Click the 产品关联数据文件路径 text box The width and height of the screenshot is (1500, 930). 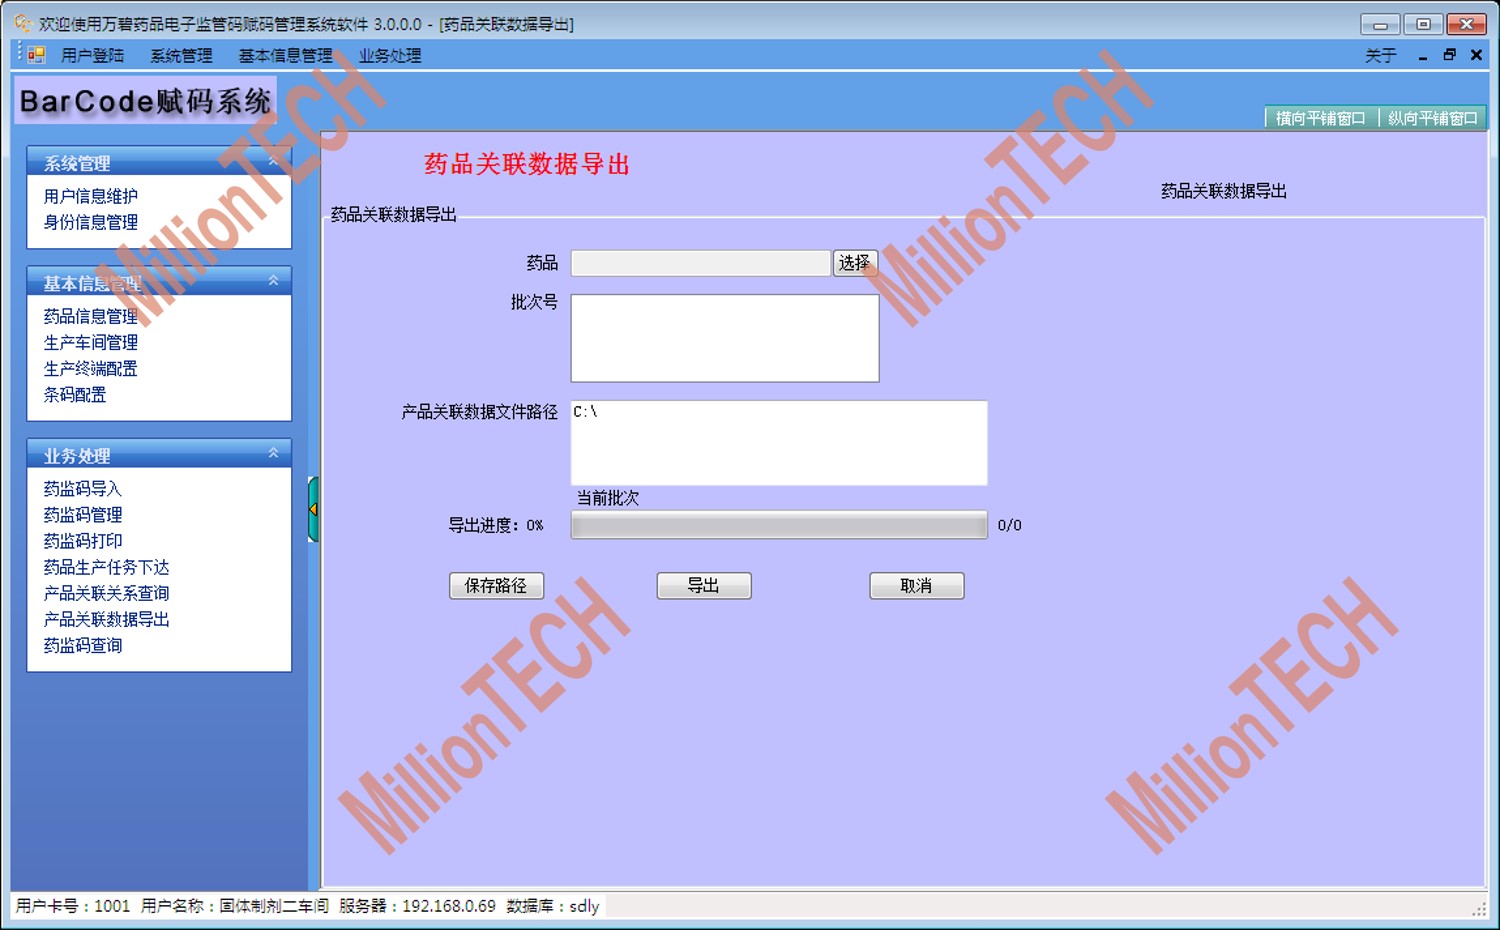point(779,443)
